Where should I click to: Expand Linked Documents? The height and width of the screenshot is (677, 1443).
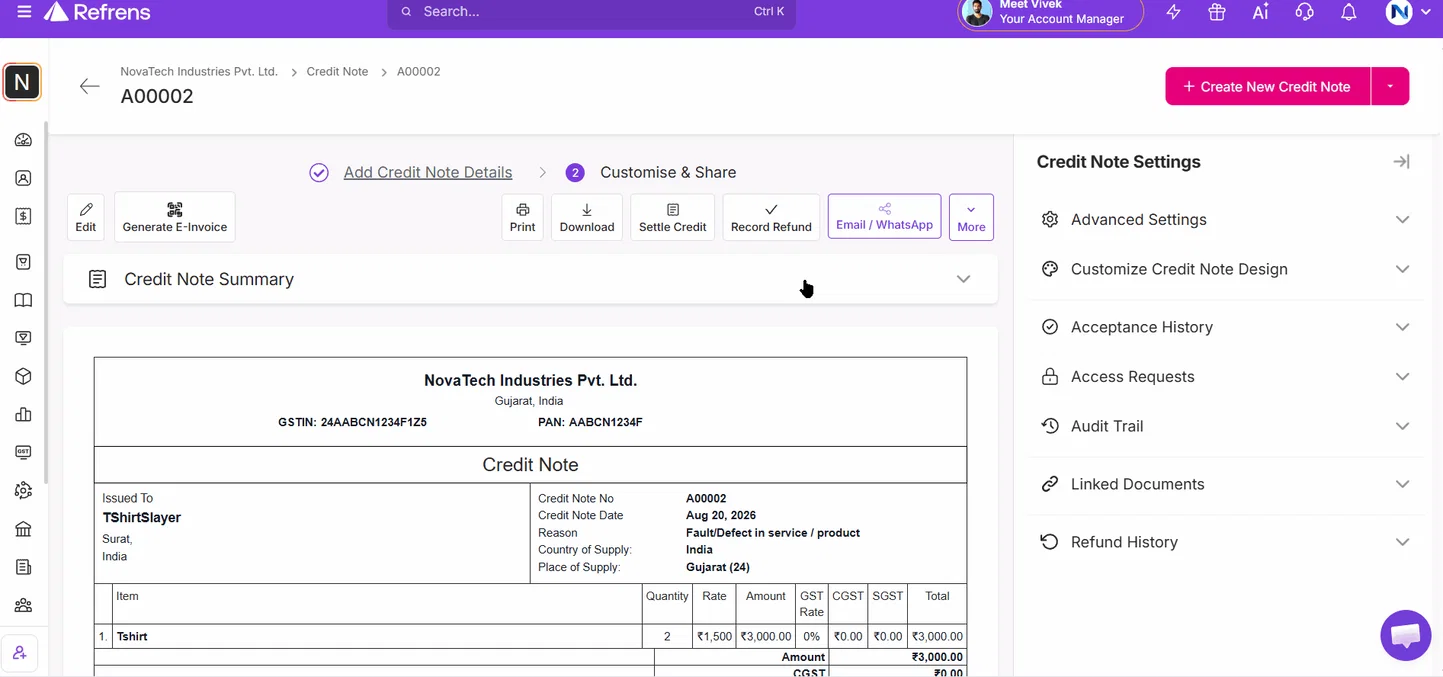click(x=1225, y=484)
